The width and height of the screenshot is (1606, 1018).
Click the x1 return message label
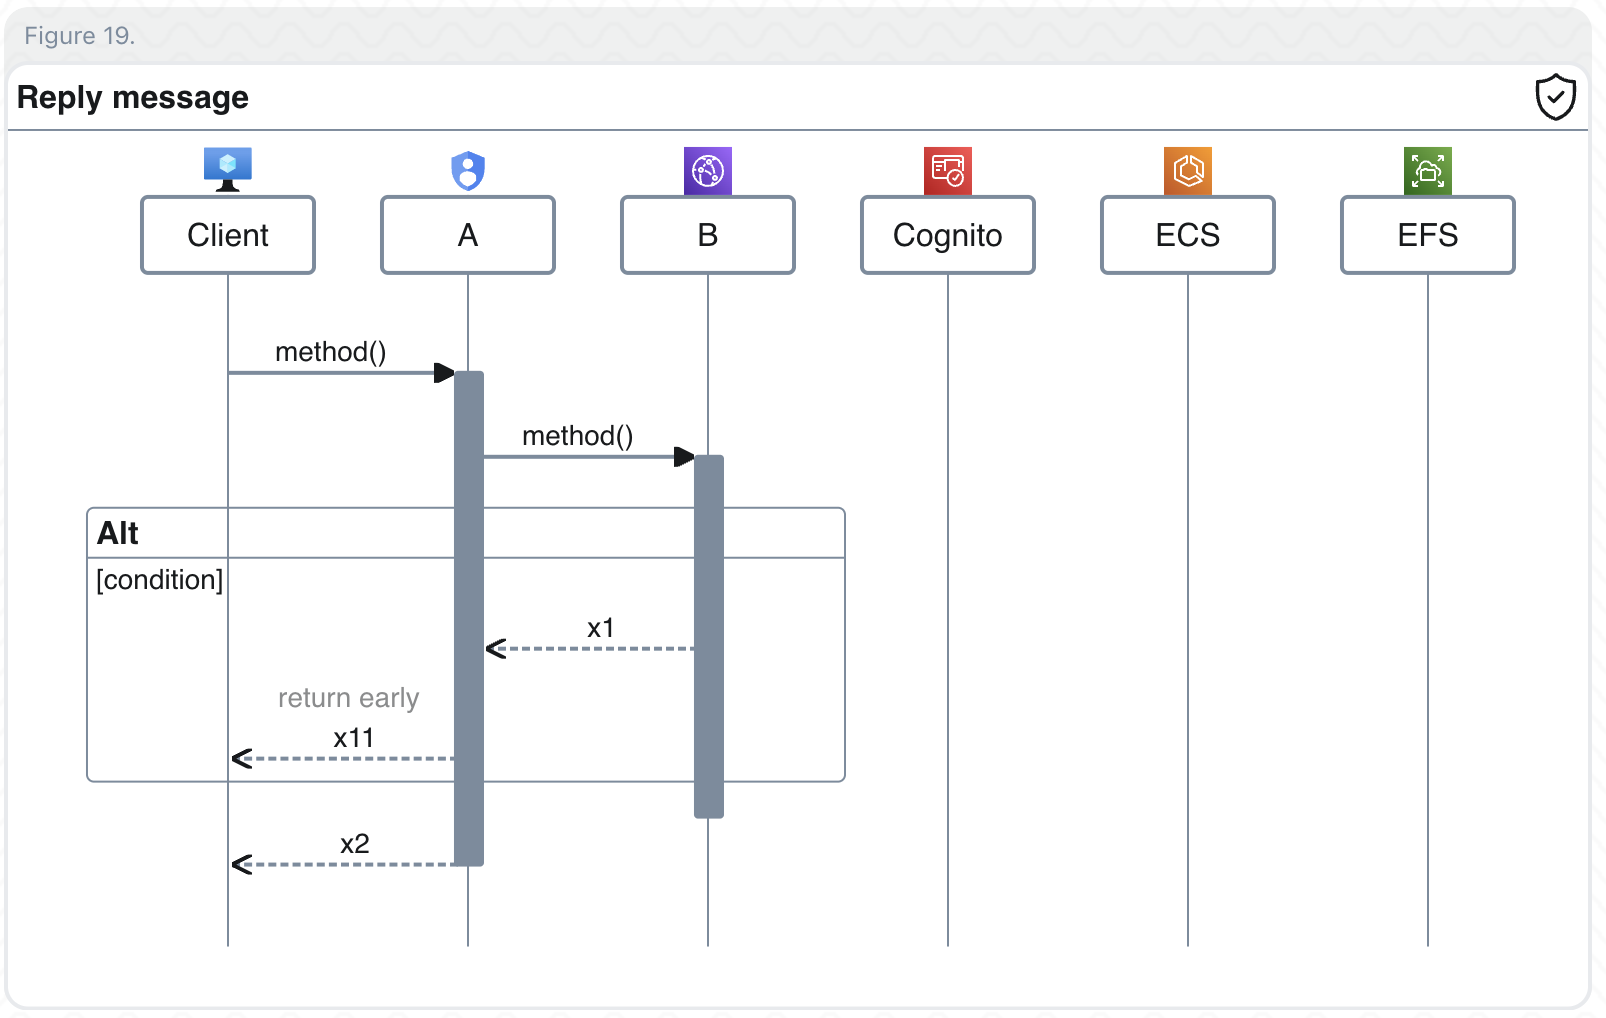(x=600, y=628)
